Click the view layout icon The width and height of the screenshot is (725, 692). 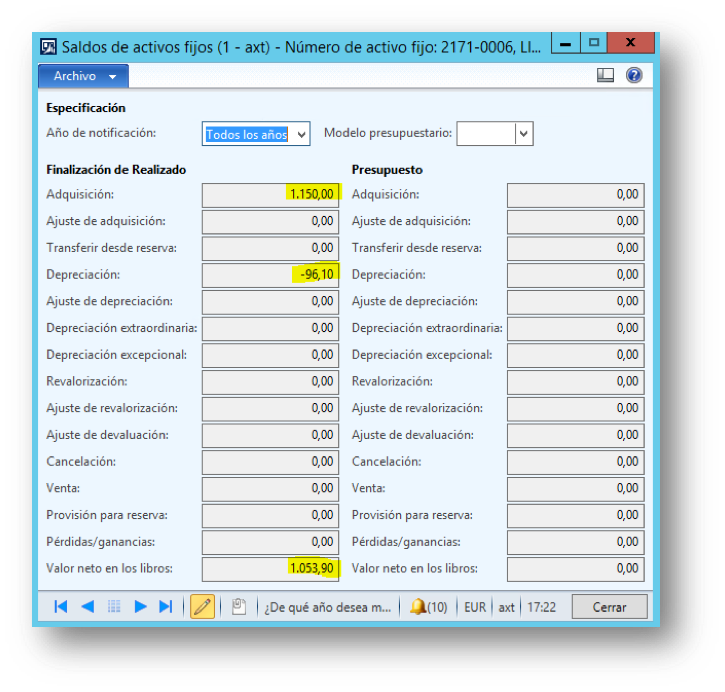coord(605,75)
